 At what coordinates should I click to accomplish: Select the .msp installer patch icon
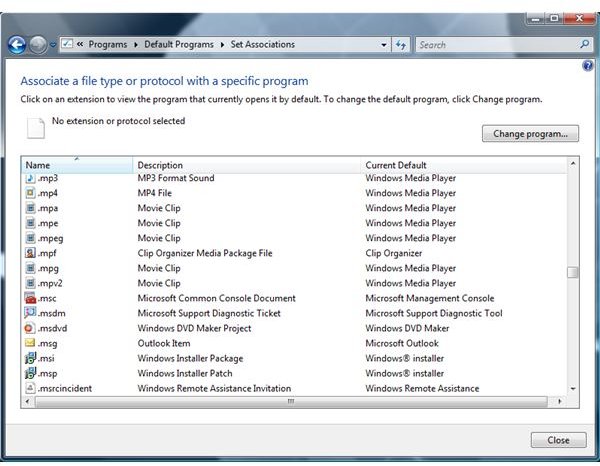tap(30, 373)
